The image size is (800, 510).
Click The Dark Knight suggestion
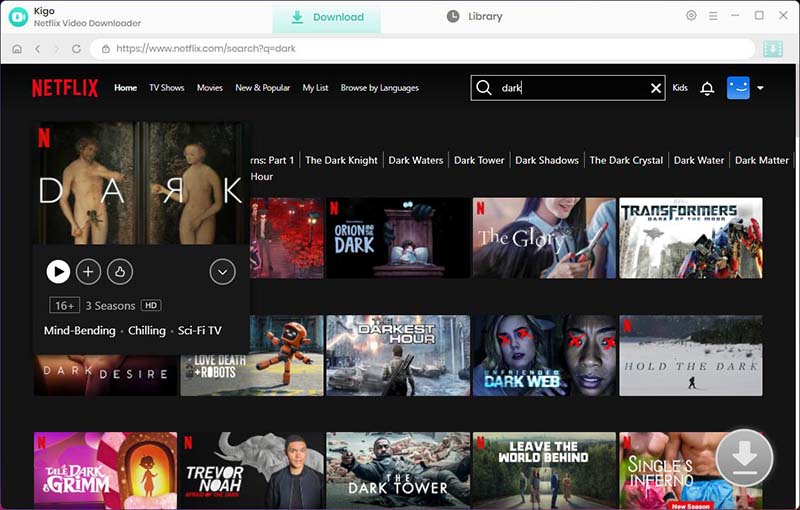click(341, 160)
